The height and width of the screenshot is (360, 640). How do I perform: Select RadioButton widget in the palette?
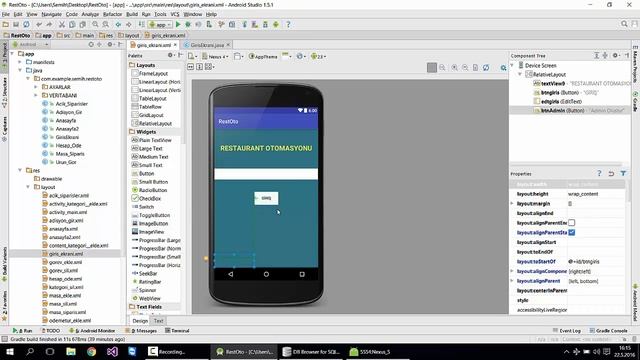(149, 190)
